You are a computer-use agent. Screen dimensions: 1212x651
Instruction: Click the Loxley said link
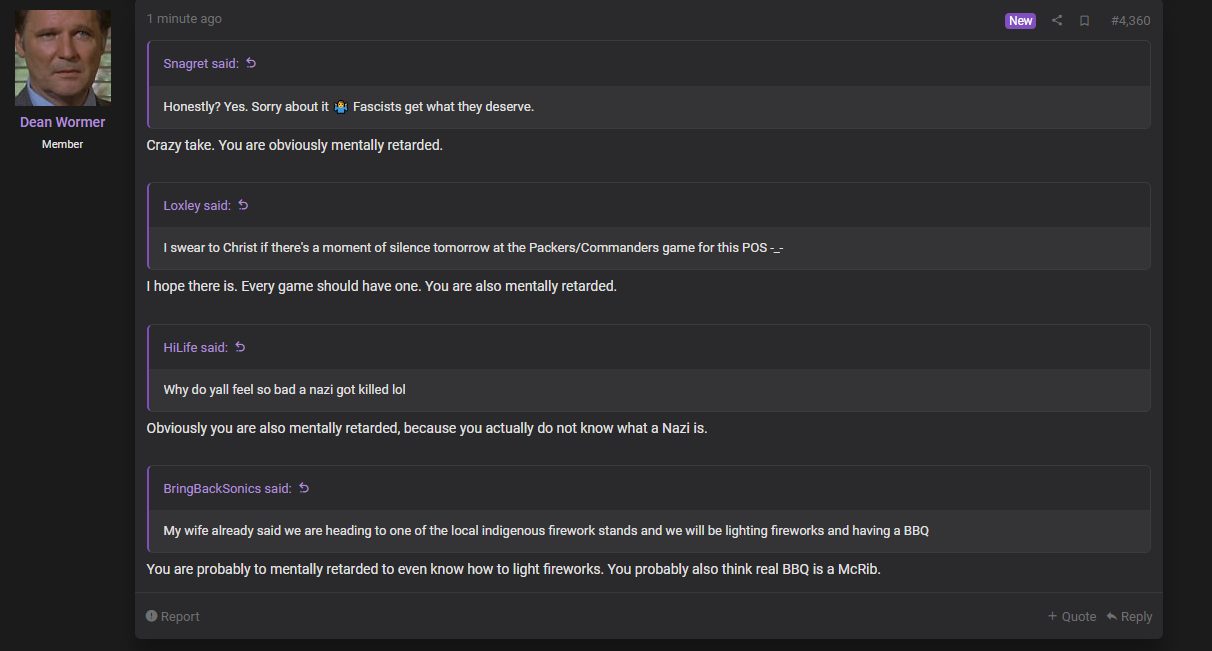point(197,205)
